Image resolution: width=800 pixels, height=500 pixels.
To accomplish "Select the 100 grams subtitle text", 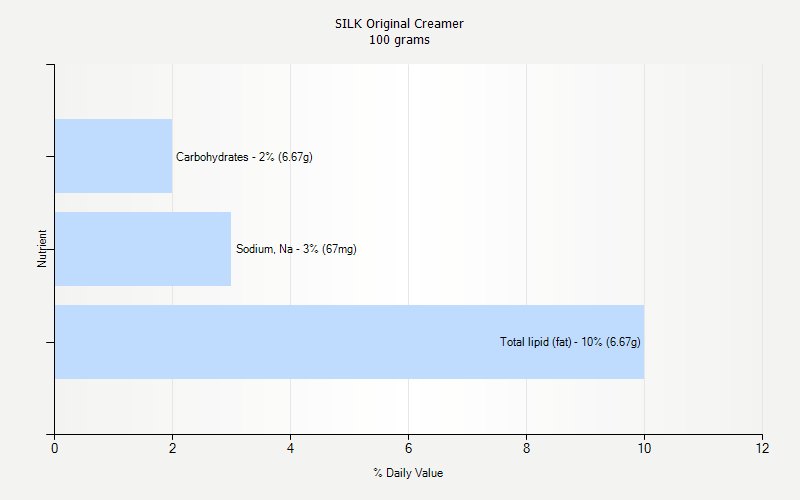I will (399, 40).
